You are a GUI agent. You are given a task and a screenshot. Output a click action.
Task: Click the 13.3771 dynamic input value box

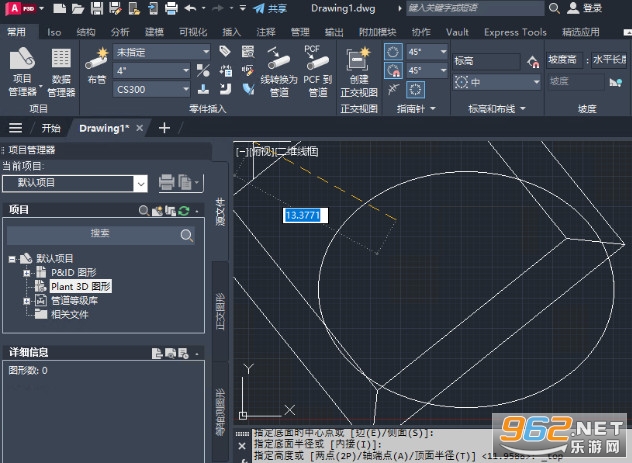(305, 215)
